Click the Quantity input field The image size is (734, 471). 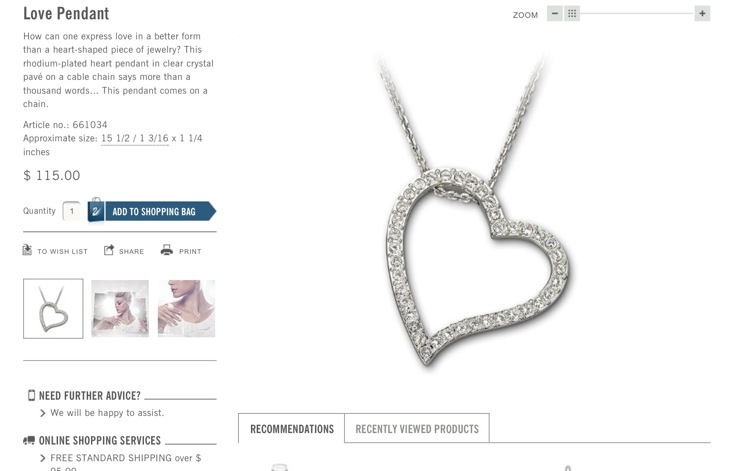pos(72,211)
